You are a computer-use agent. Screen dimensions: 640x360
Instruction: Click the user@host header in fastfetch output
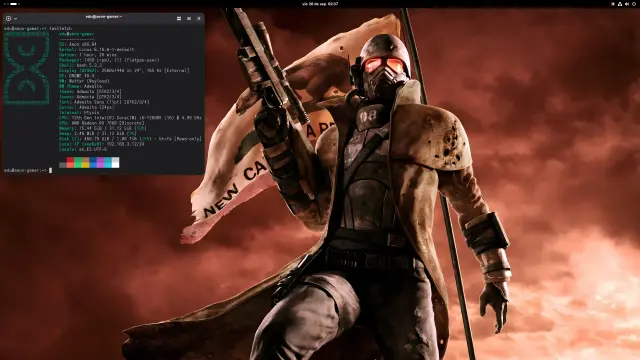coord(76,34)
